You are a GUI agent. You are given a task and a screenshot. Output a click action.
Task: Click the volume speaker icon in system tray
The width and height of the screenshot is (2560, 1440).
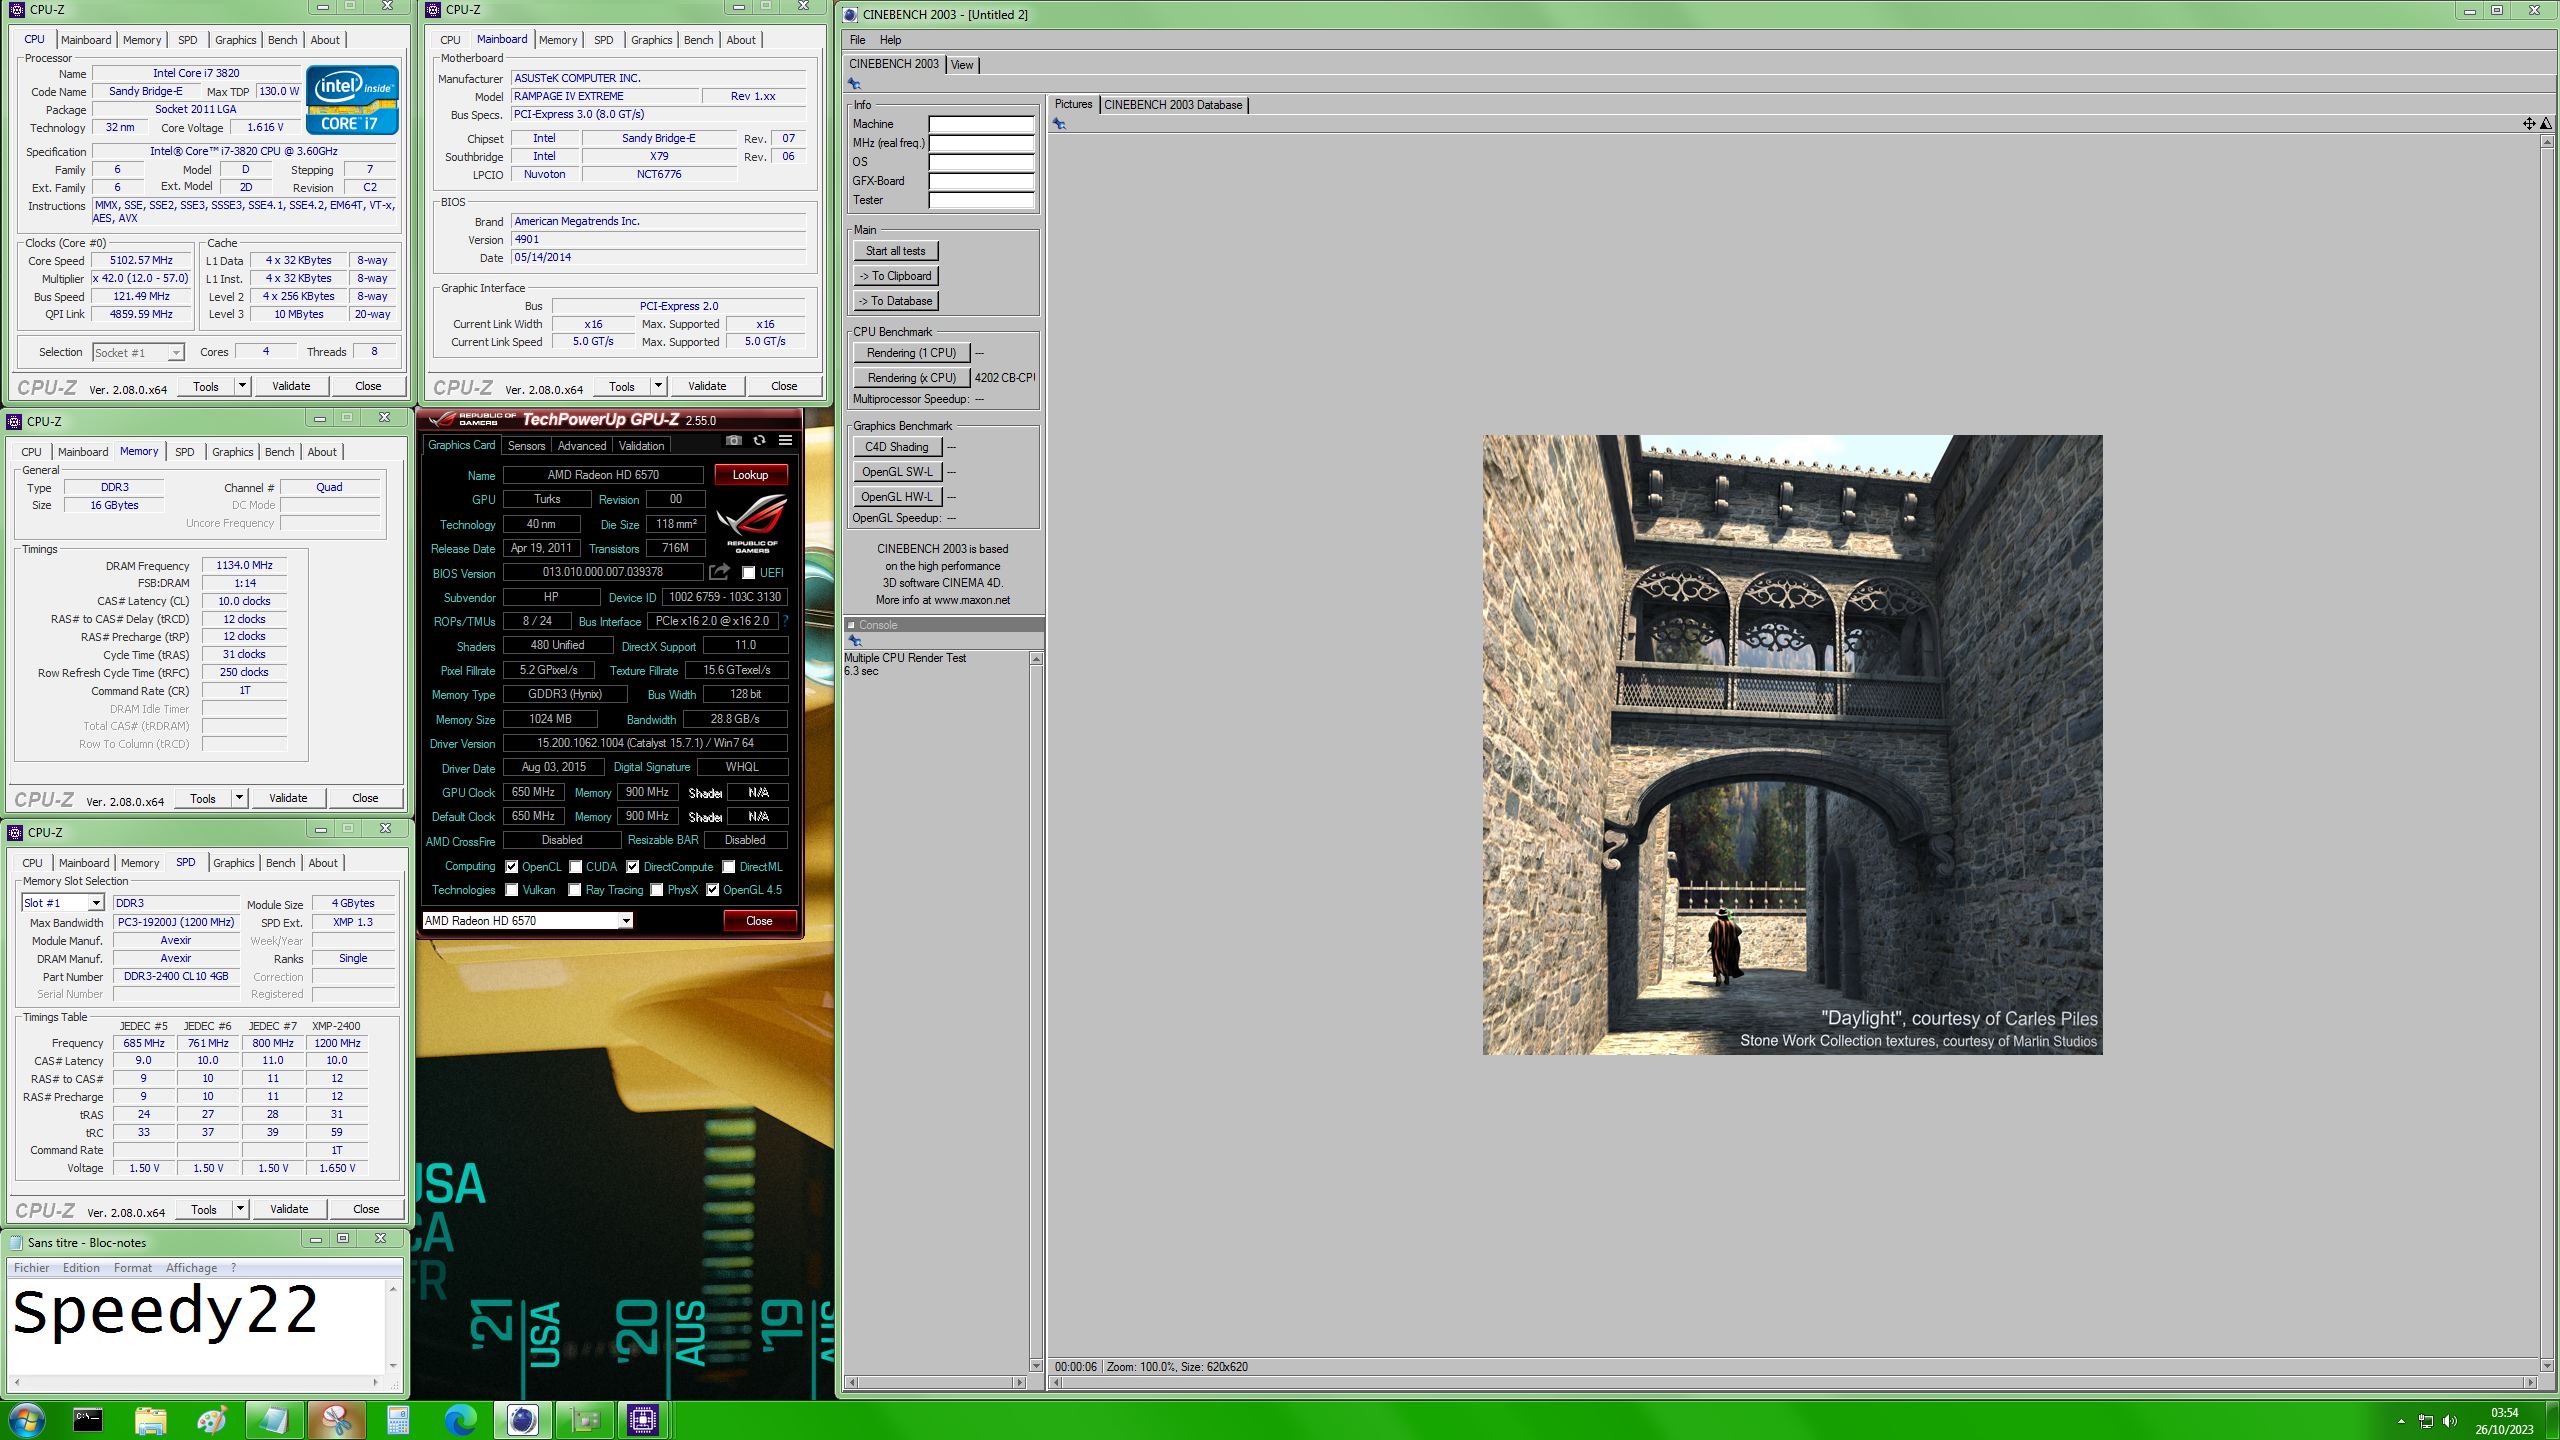click(x=2449, y=1421)
